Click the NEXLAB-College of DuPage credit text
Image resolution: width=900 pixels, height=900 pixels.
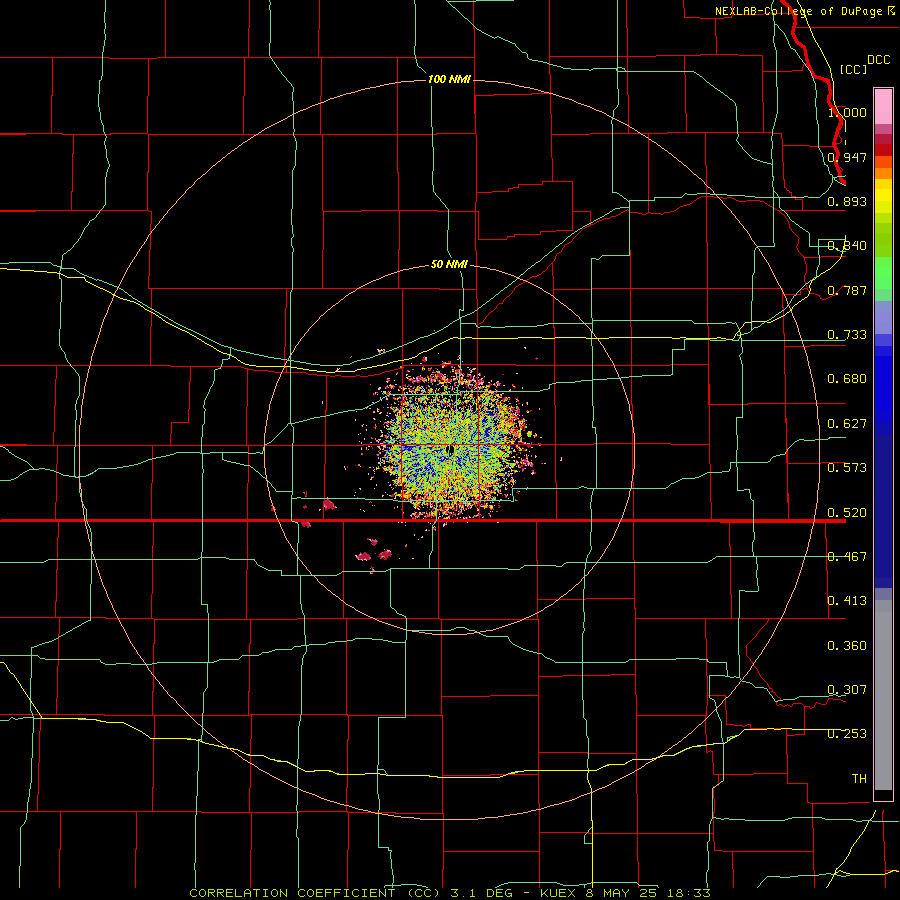tap(804, 11)
